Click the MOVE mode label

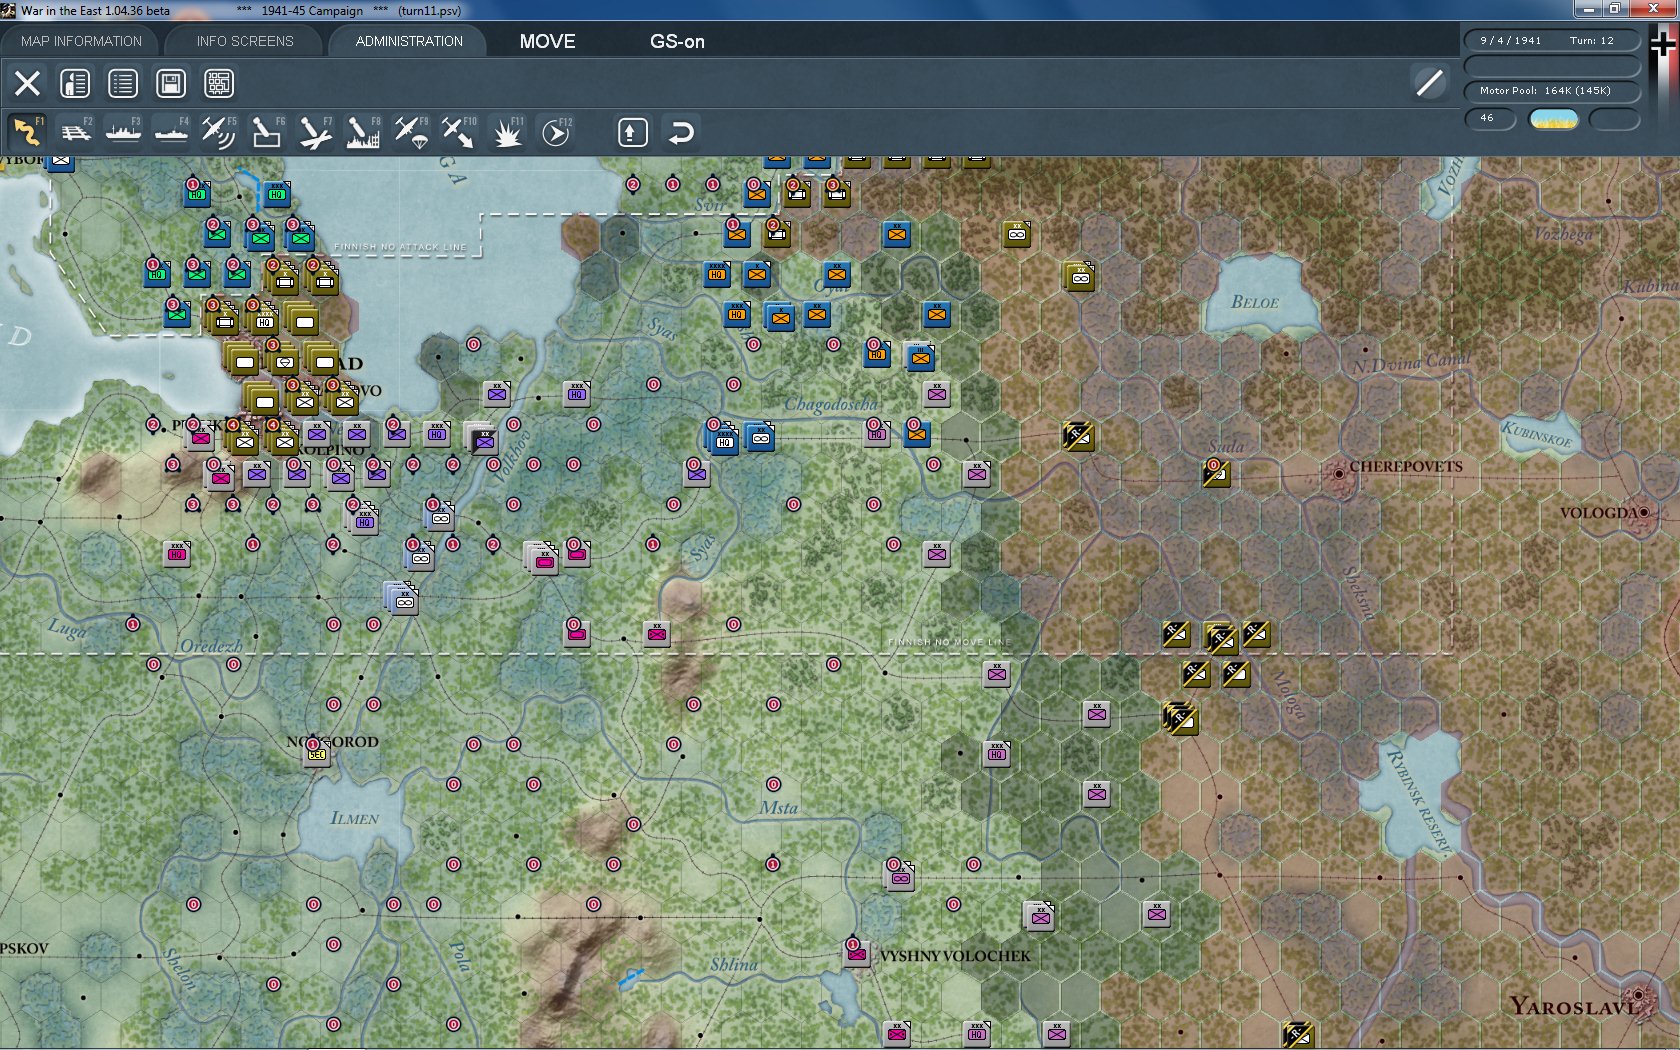pyautogui.click(x=547, y=41)
